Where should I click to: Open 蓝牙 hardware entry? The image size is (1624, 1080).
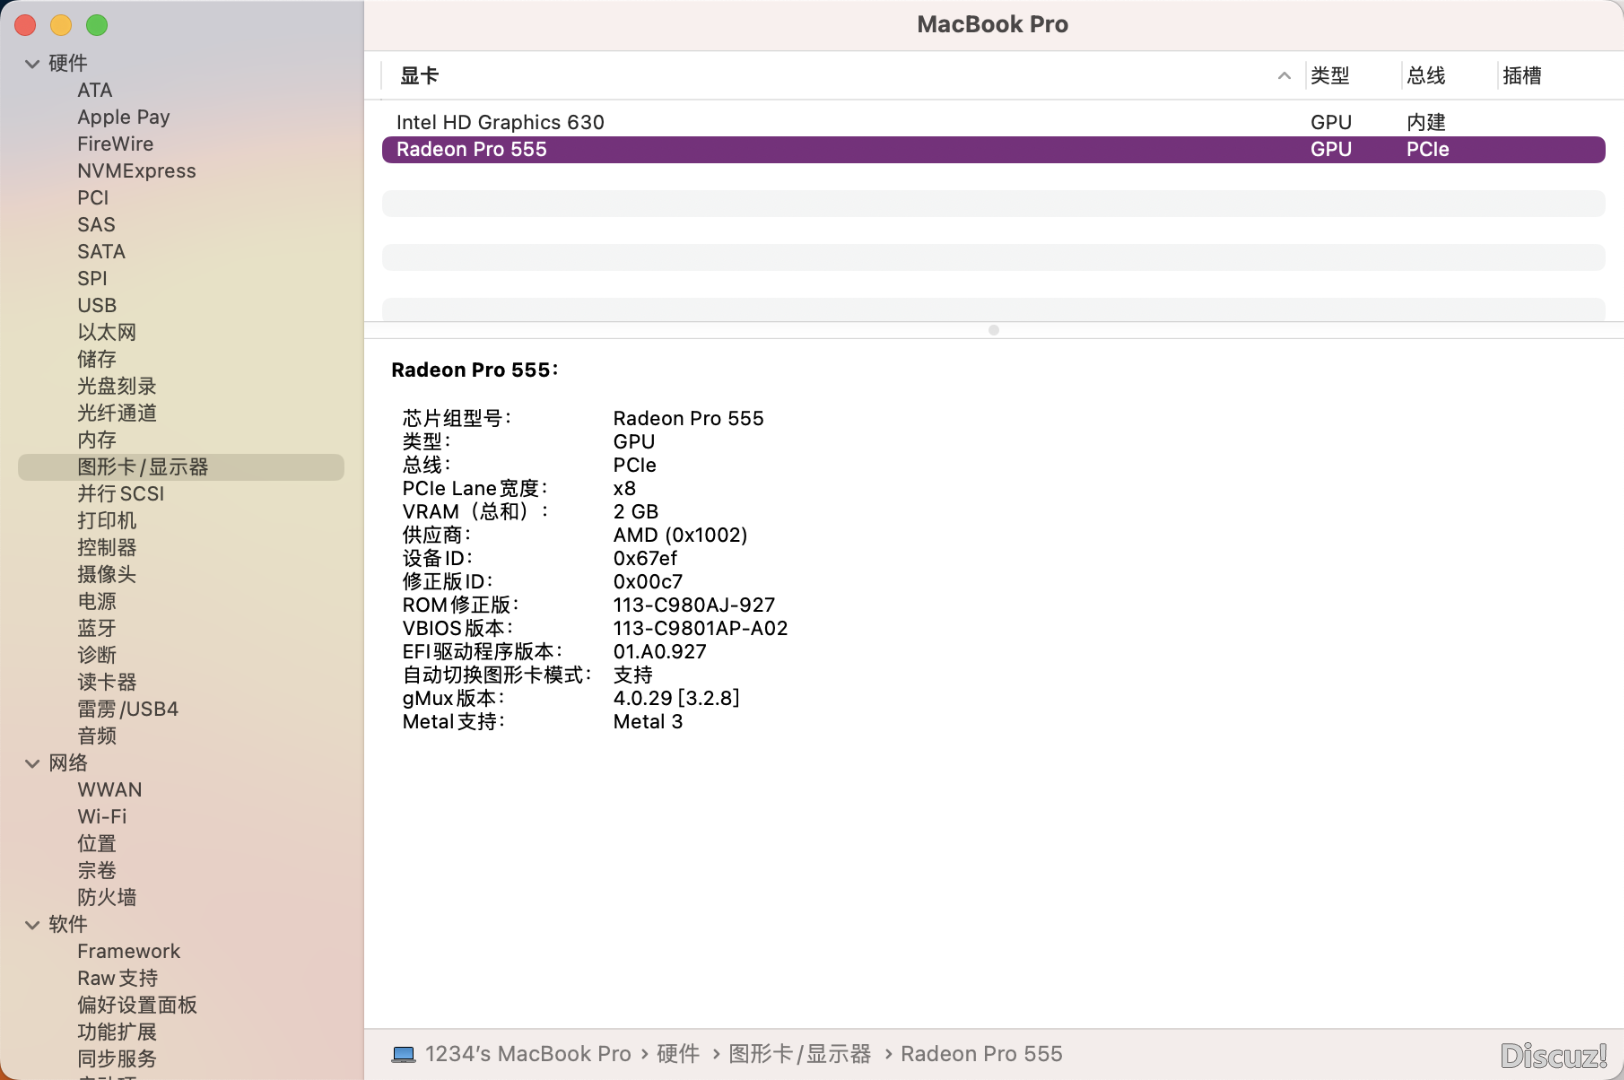(x=97, y=629)
